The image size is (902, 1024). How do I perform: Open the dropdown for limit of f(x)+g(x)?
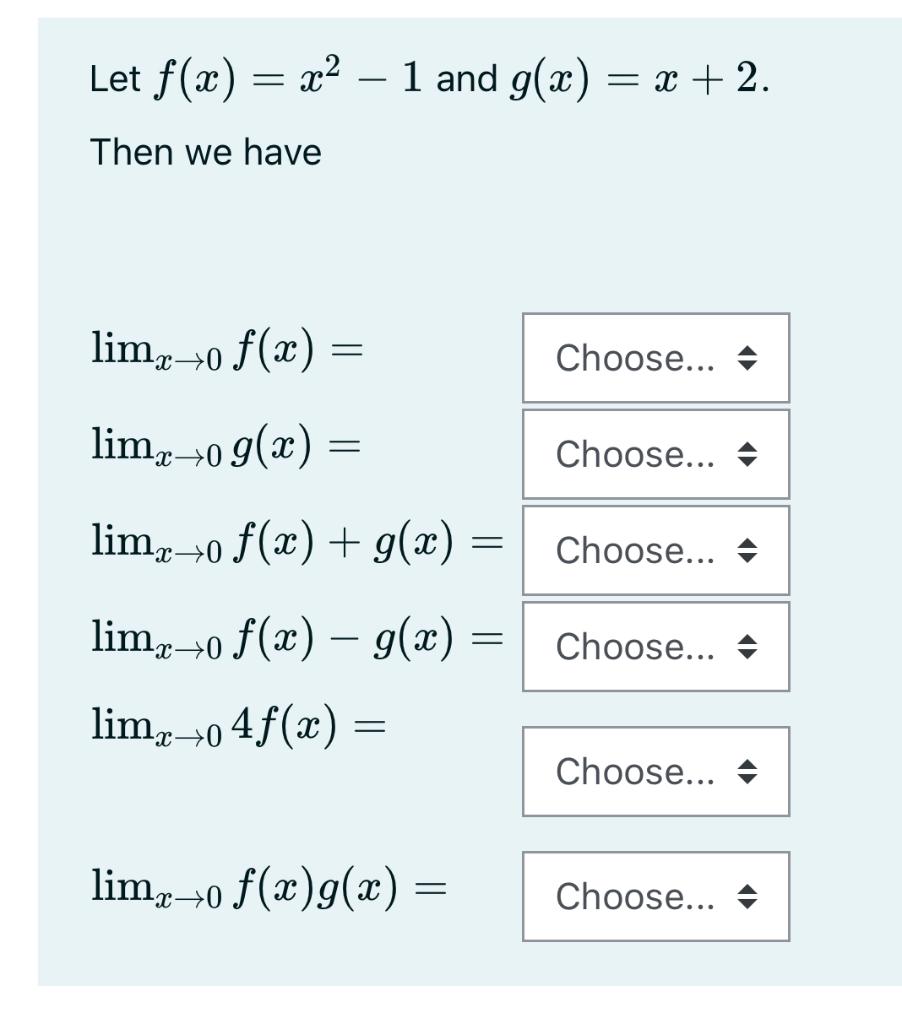pos(655,551)
